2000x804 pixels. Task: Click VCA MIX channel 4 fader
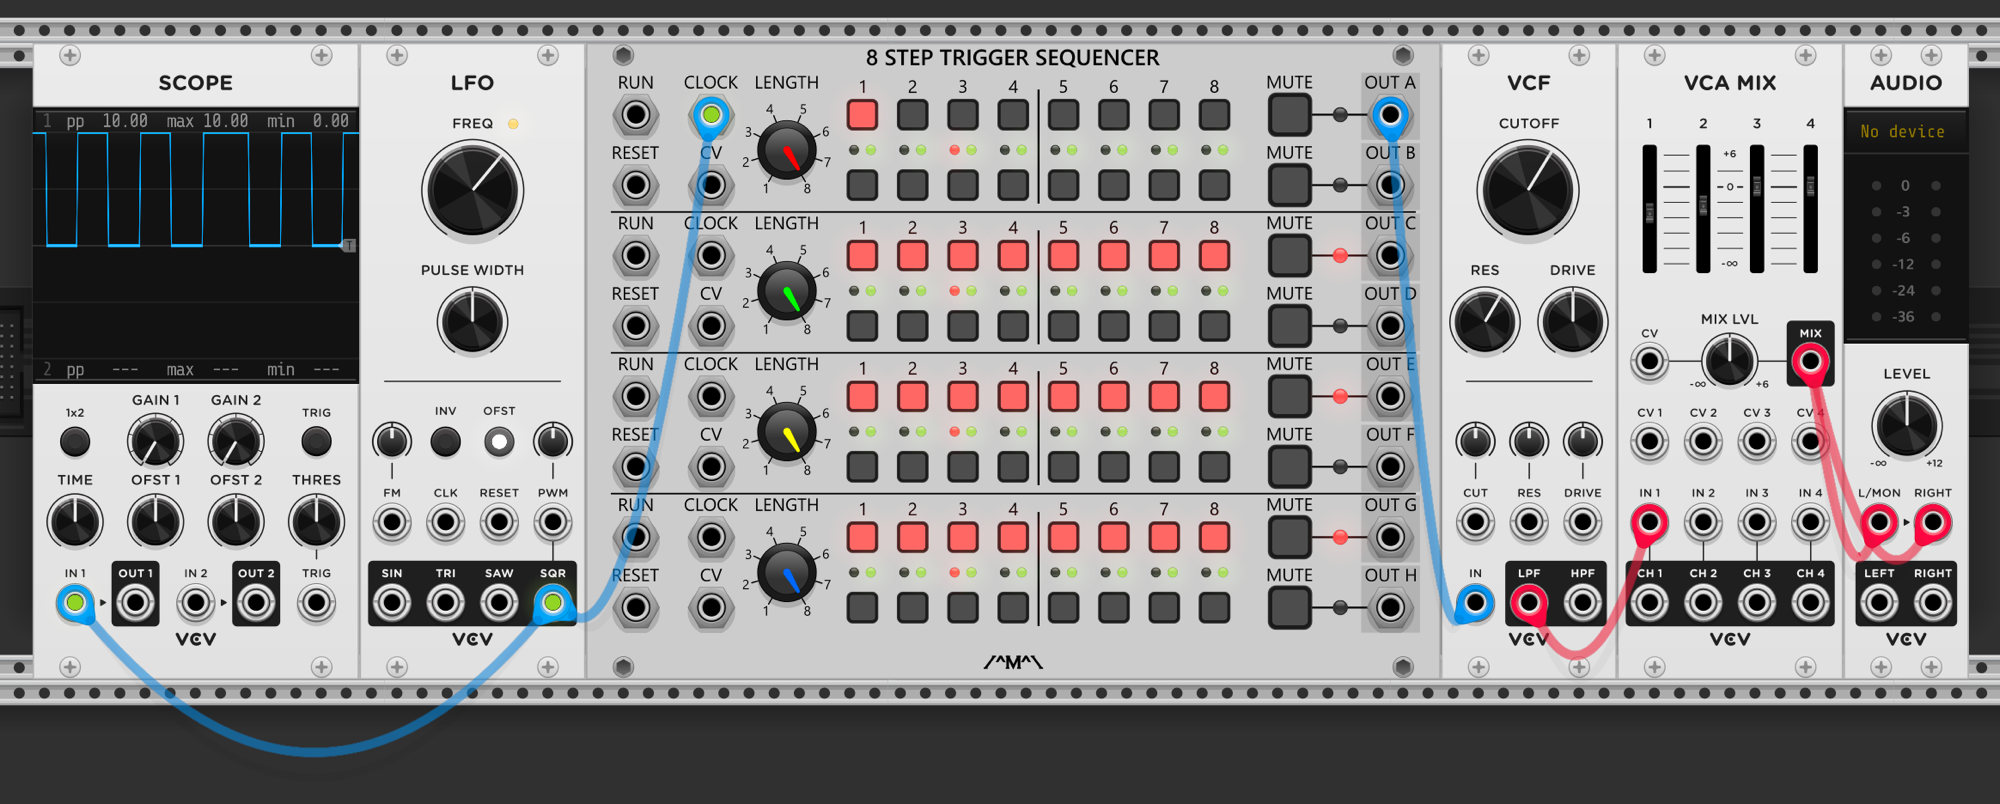tap(1810, 209)
